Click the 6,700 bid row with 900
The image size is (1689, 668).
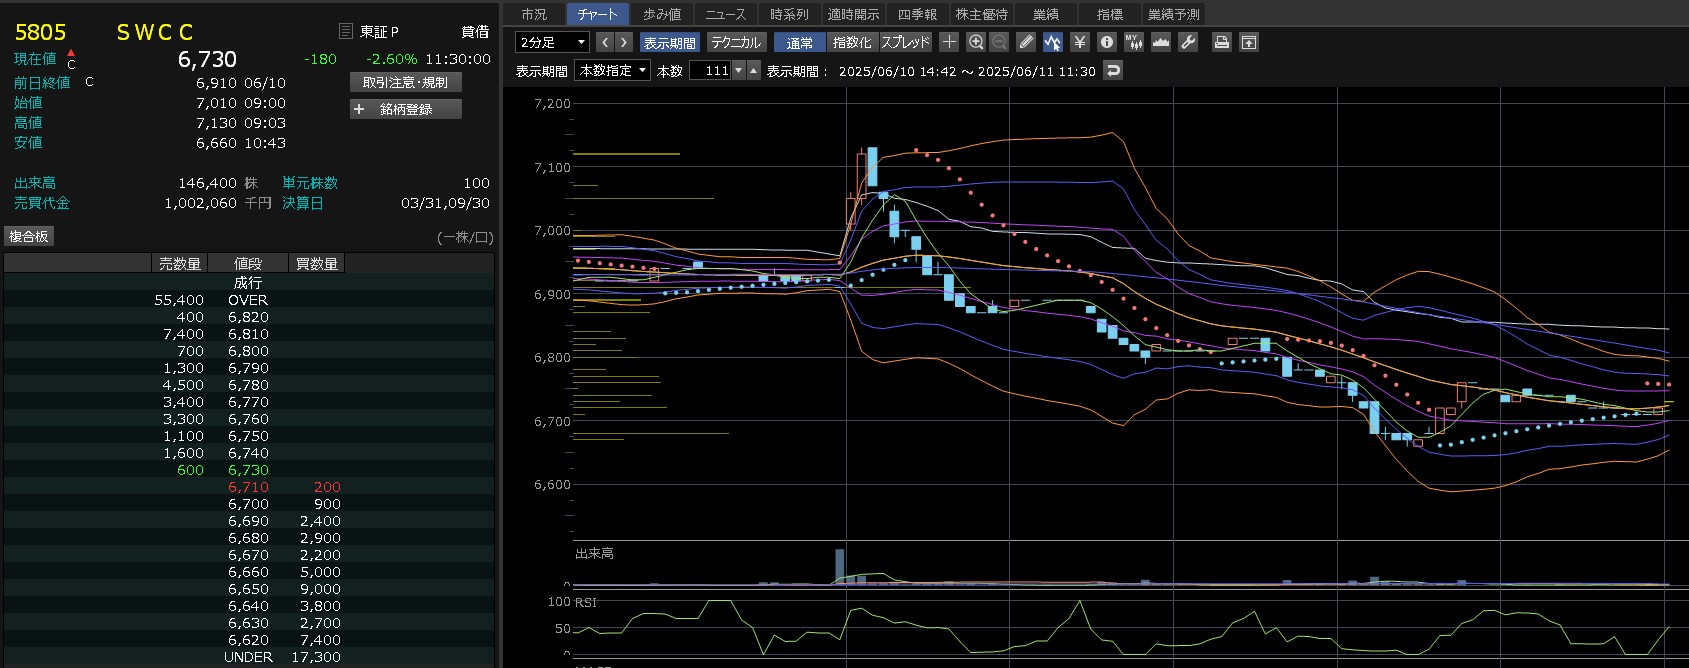point(248,504)
